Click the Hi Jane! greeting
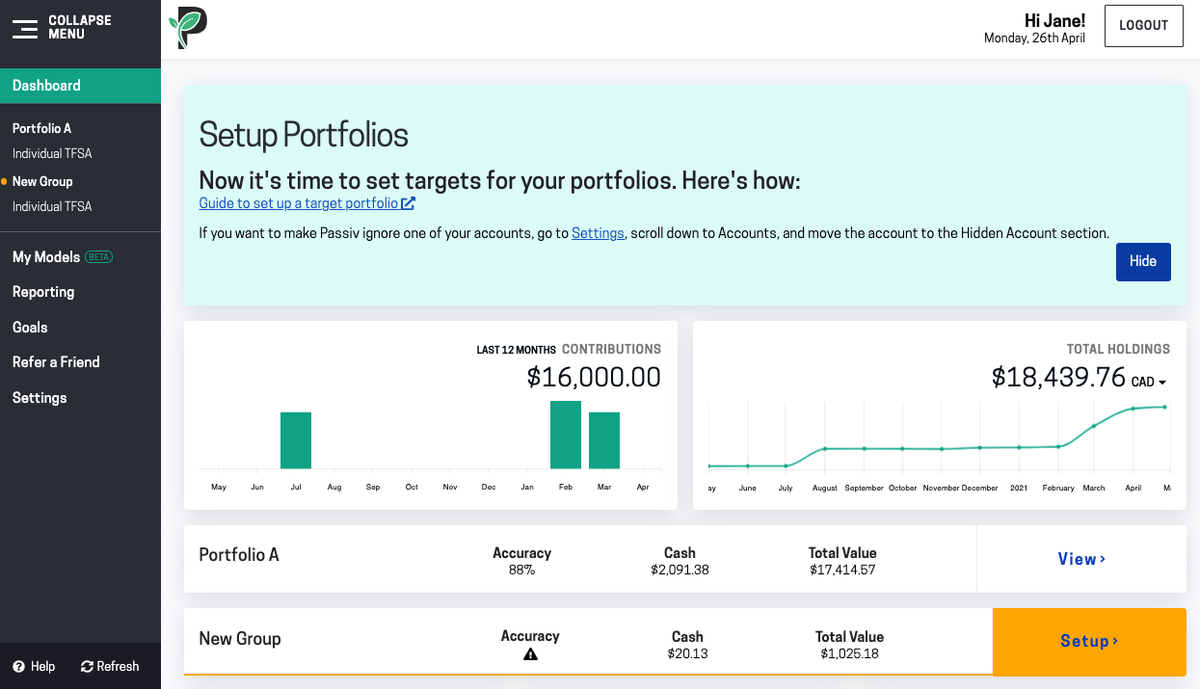Viewport: 1200px width, 689px height. coord(1055,20)
